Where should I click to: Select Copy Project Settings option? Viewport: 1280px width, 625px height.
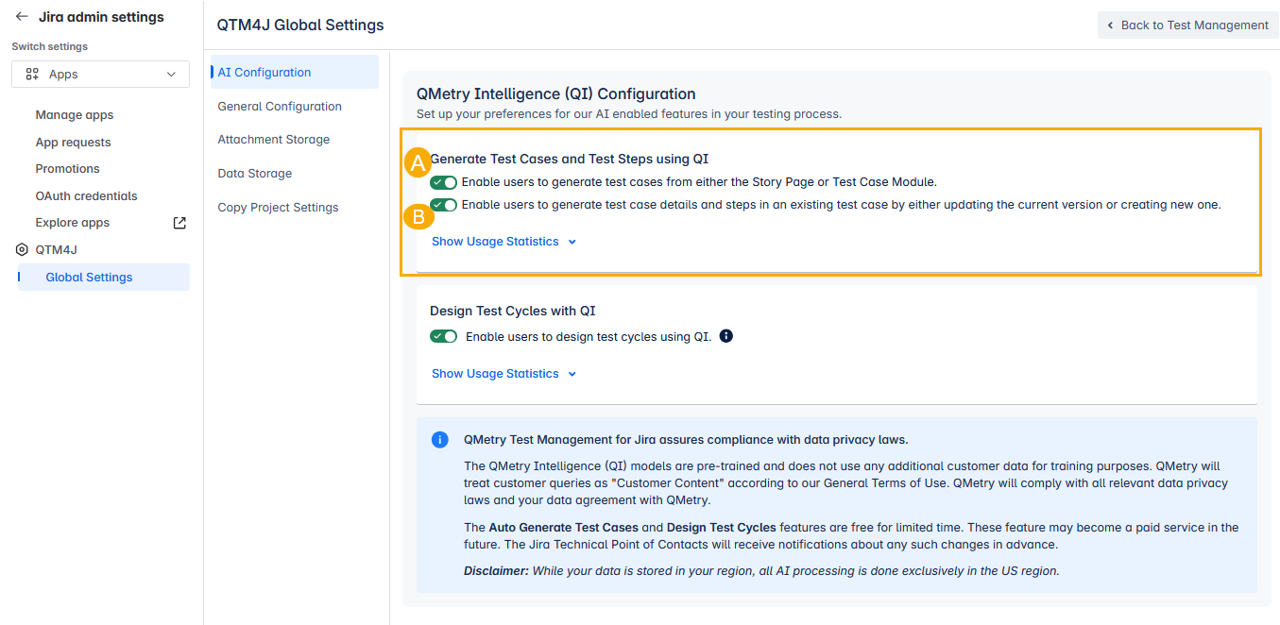pyautogui.click(x=278, y=208)
